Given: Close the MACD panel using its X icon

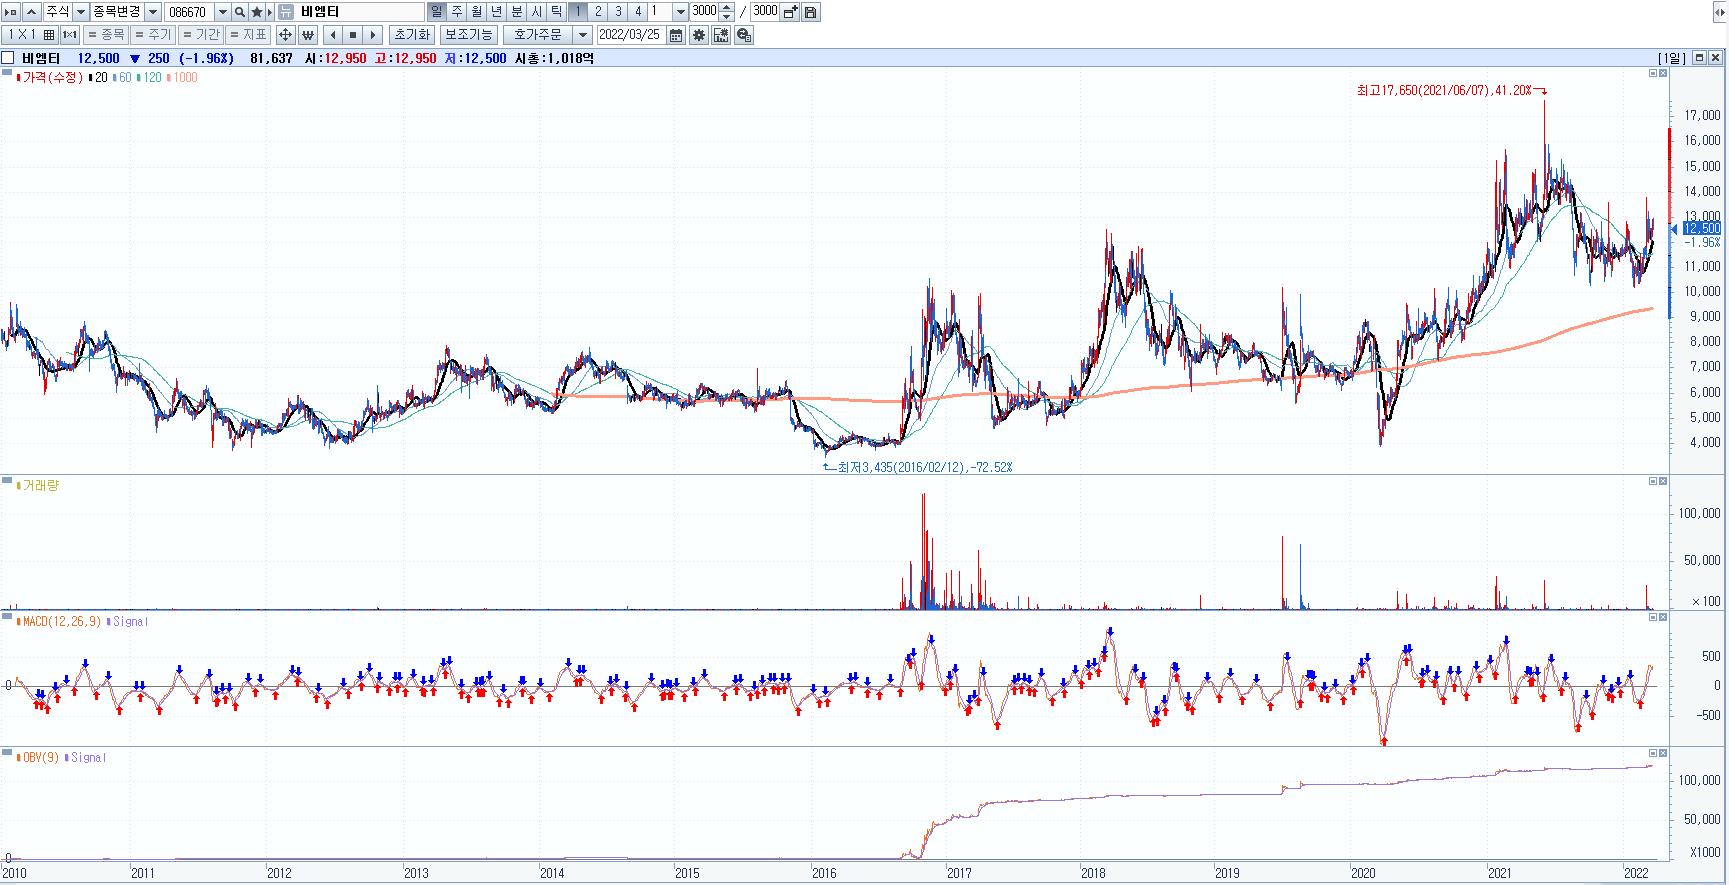Looking at the screenshot, I should [1663, 617].
